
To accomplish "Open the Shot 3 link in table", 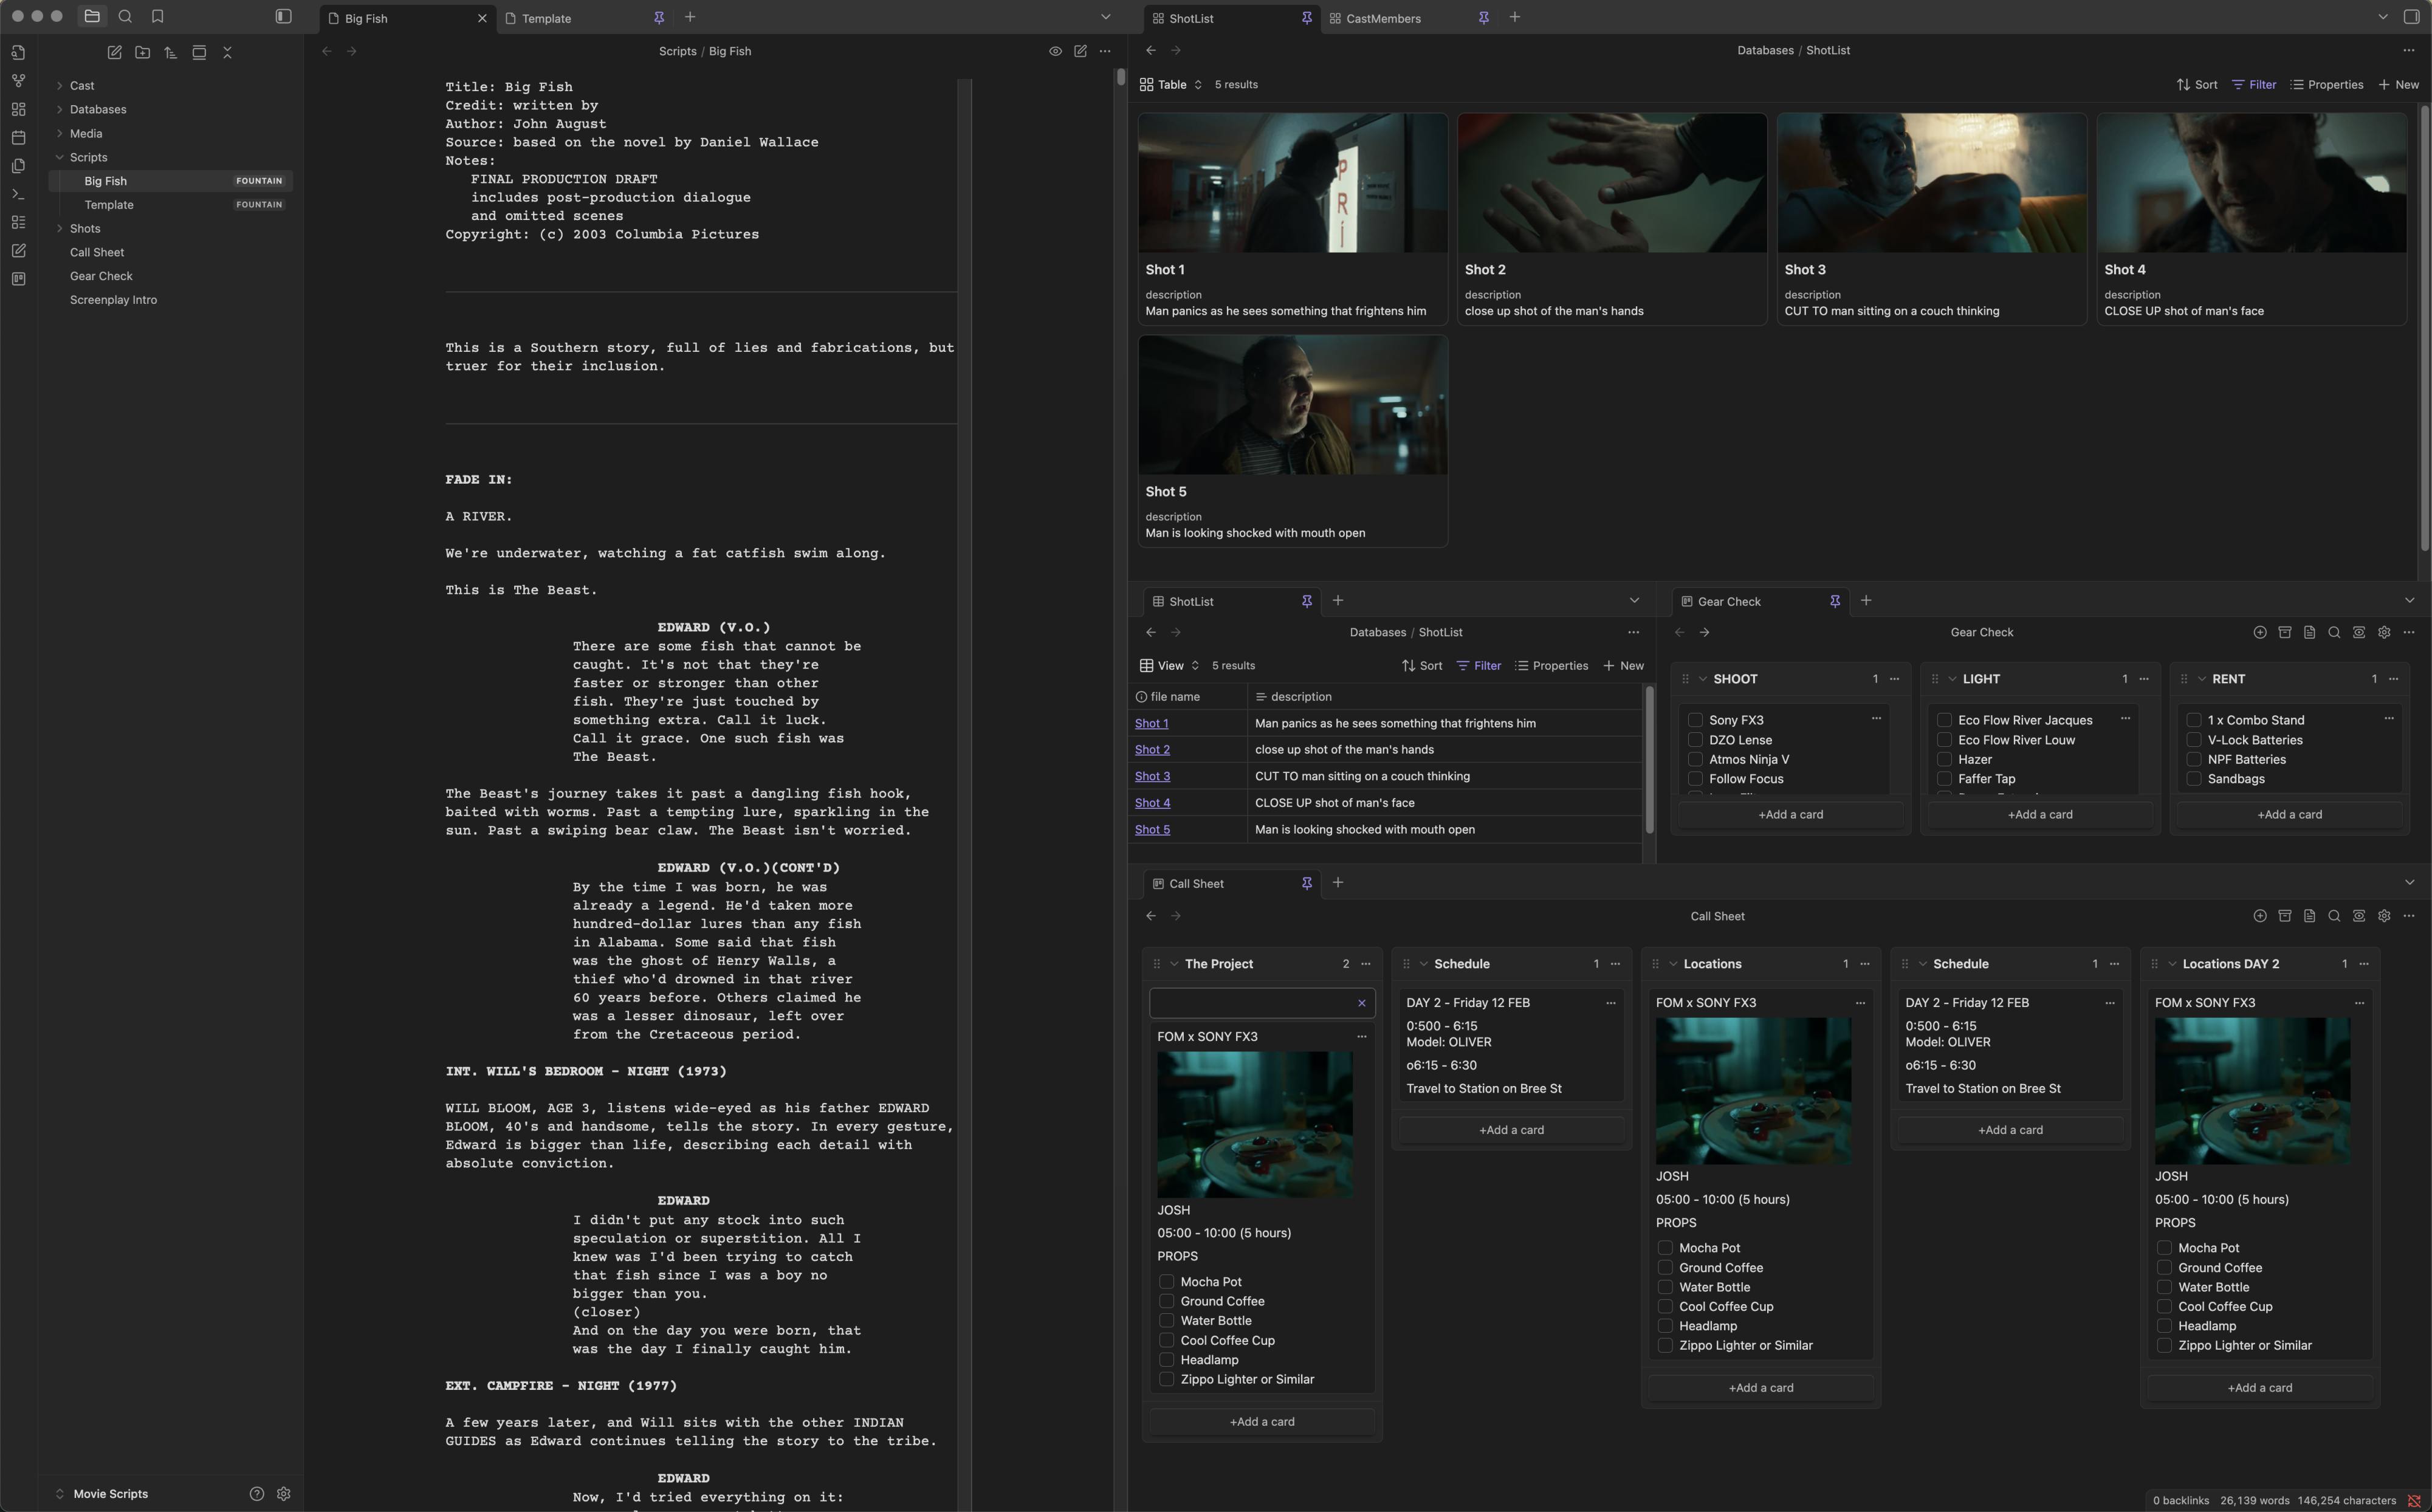I will click(1152, 776).
